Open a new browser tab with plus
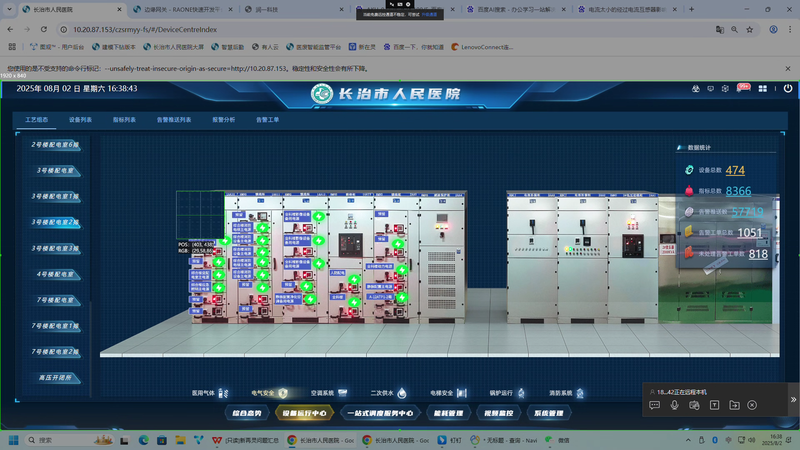Screen dimensions: 800x450 [x=691, y=9]
